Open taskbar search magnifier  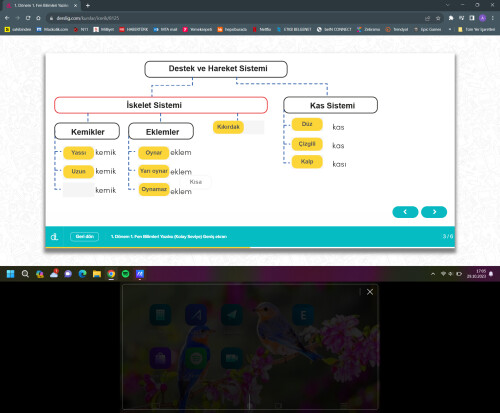(x=25, y=274)
